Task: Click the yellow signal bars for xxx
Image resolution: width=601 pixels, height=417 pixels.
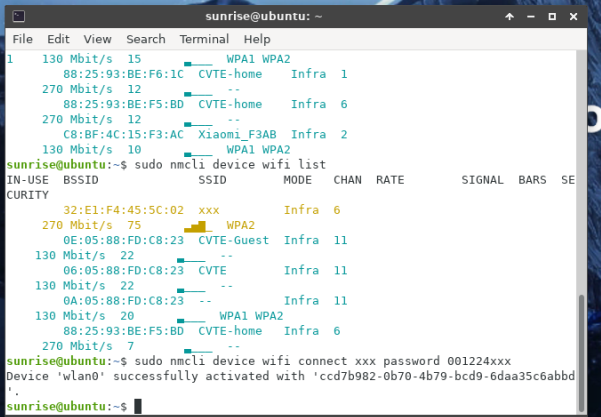Action: 198,227
